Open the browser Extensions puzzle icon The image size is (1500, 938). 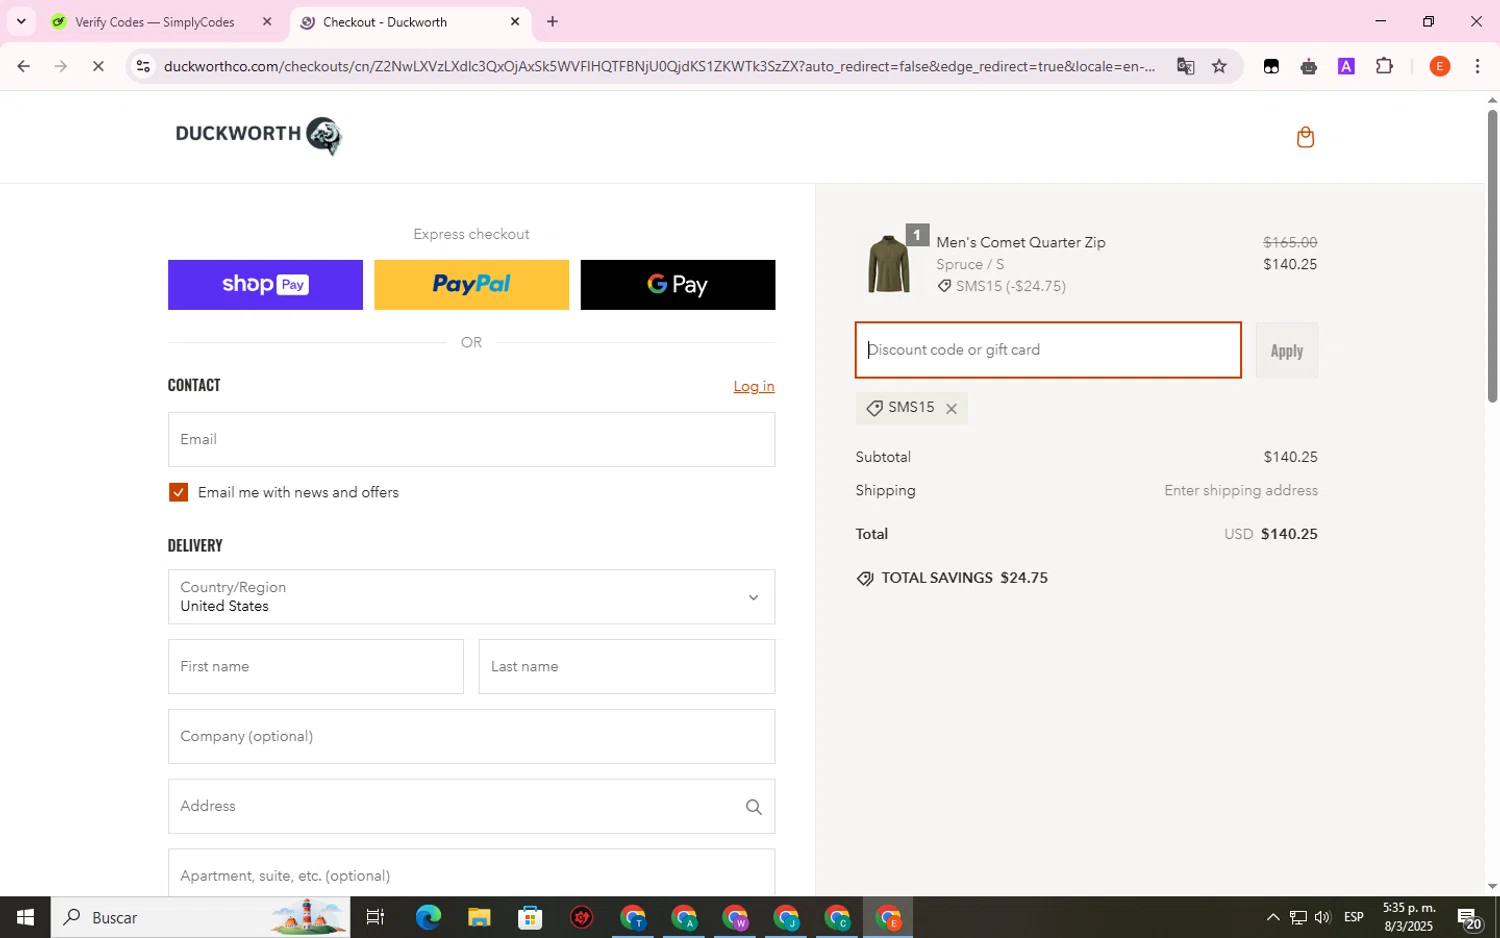tap(1384, 66)
